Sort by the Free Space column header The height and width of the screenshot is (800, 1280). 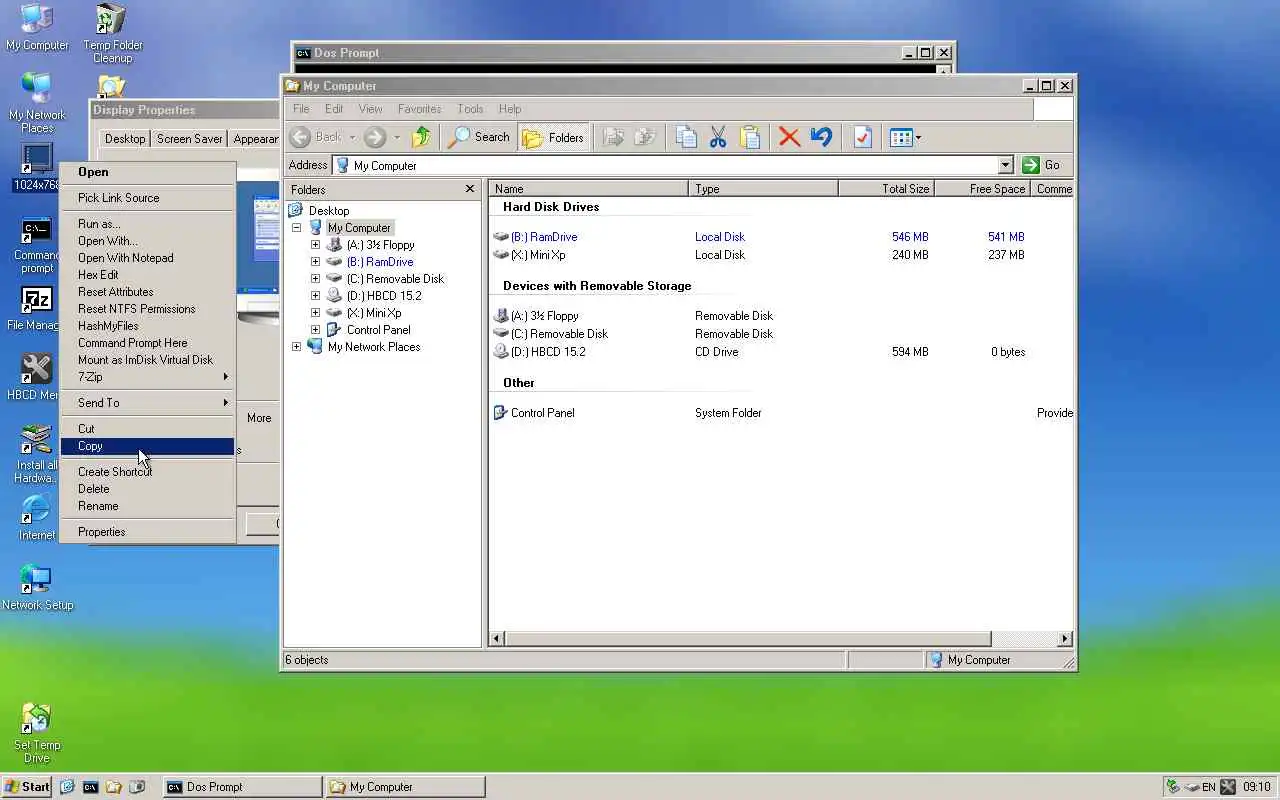pos(982,189)
